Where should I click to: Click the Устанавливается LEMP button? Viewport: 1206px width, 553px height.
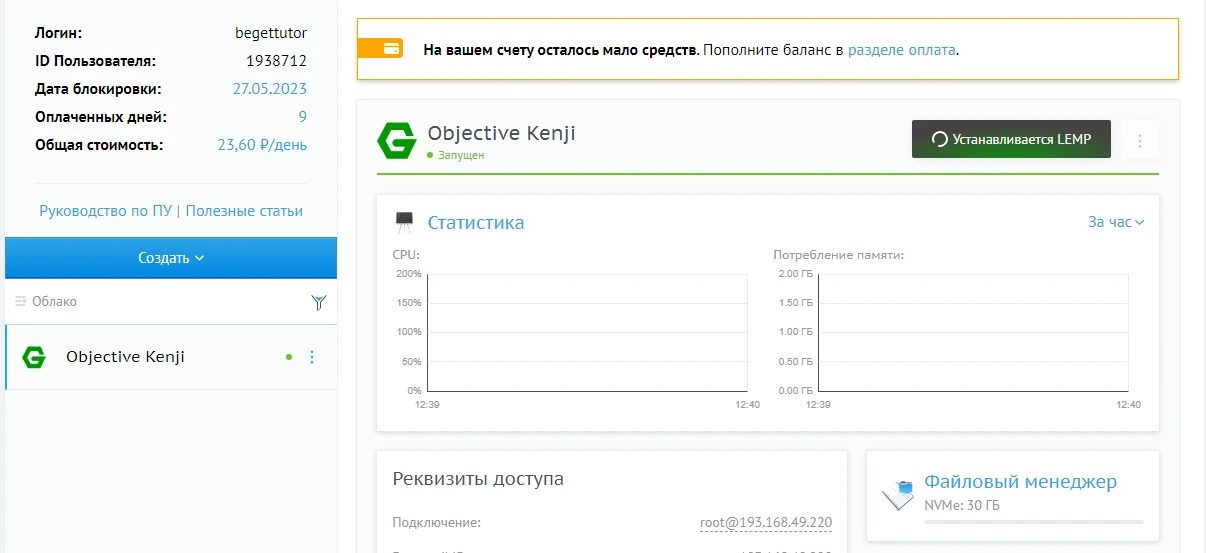(1011, 140)
